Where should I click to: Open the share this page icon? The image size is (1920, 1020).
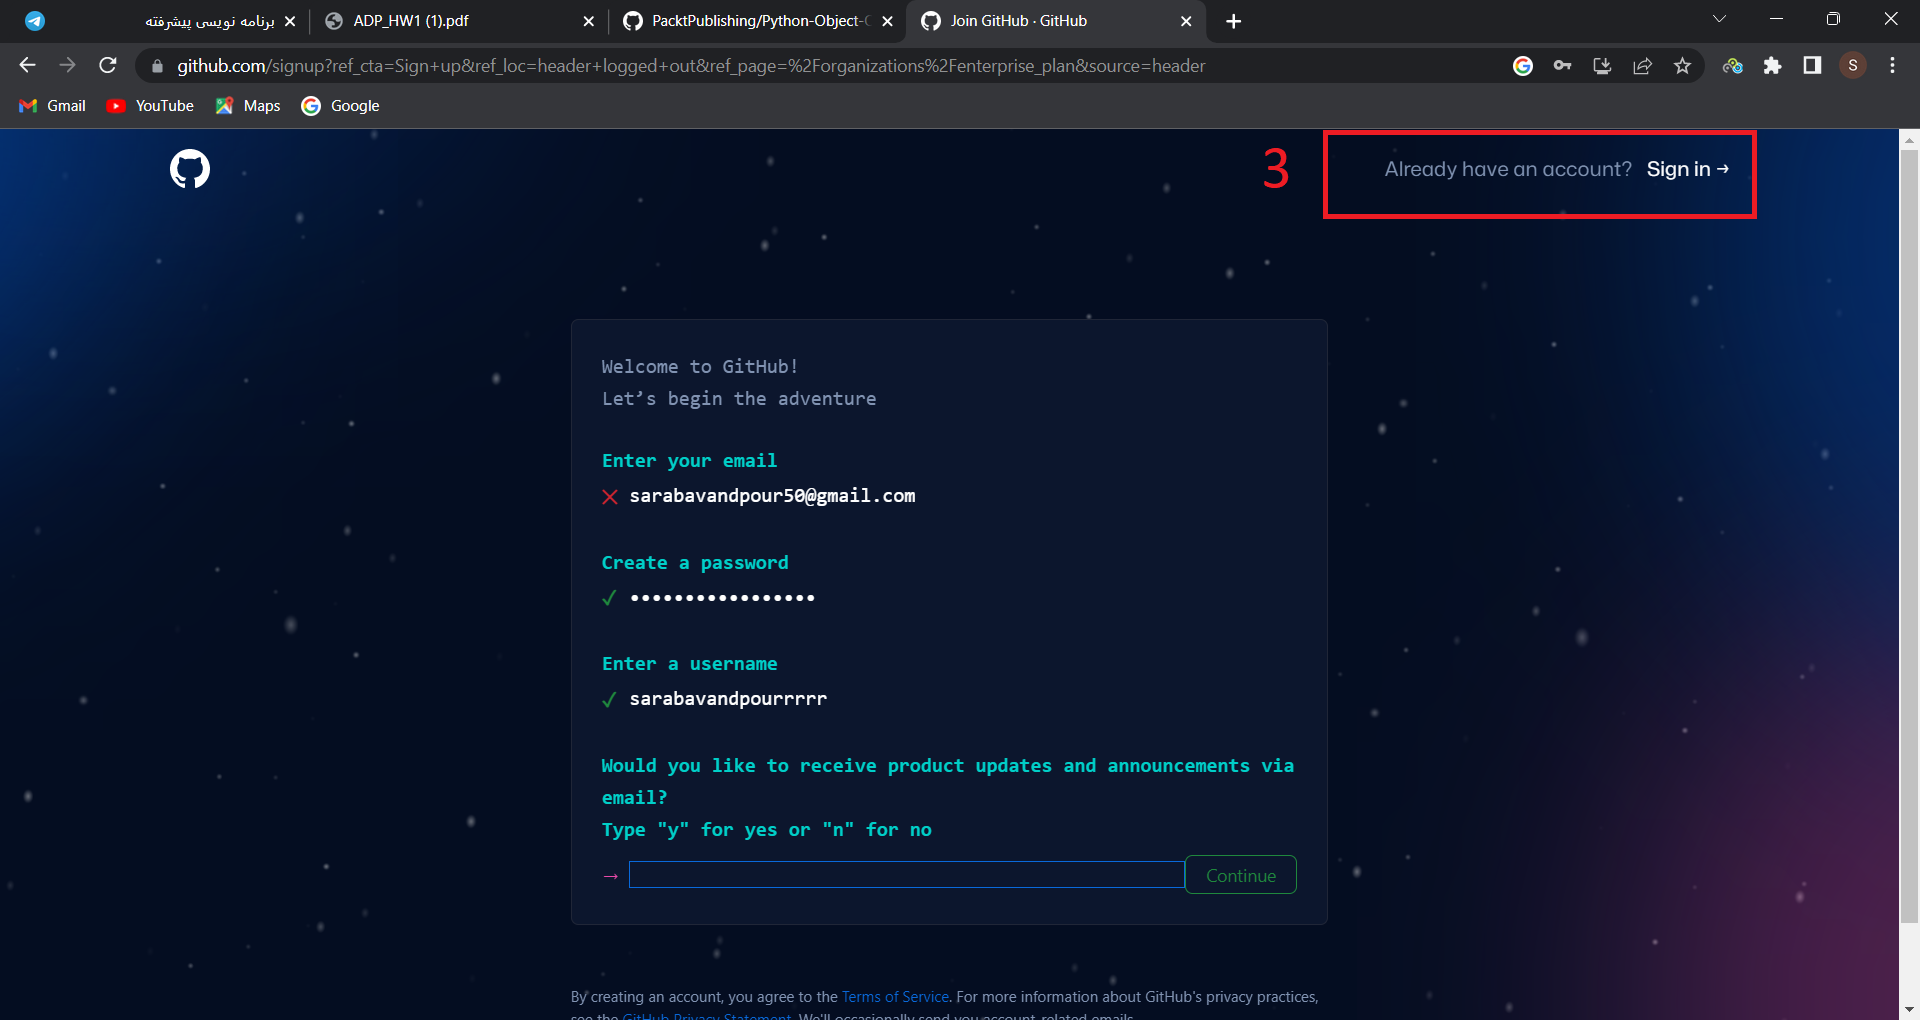point(1642,65)
